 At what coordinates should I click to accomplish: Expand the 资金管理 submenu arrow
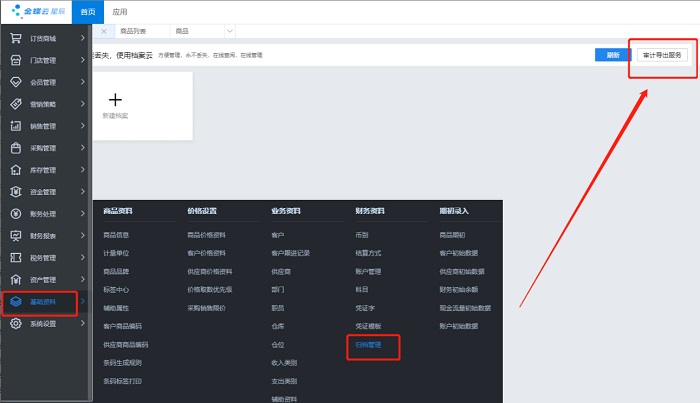(82, 192)
